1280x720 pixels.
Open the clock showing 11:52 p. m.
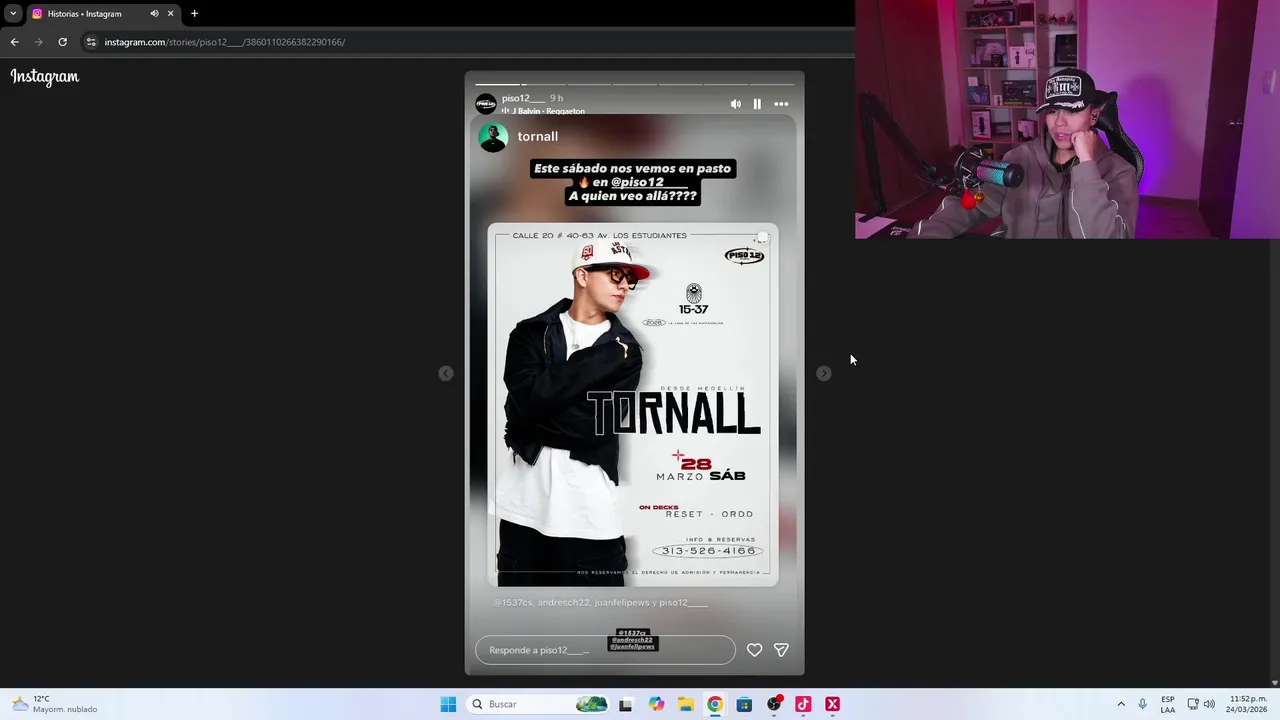(1248, 704)
